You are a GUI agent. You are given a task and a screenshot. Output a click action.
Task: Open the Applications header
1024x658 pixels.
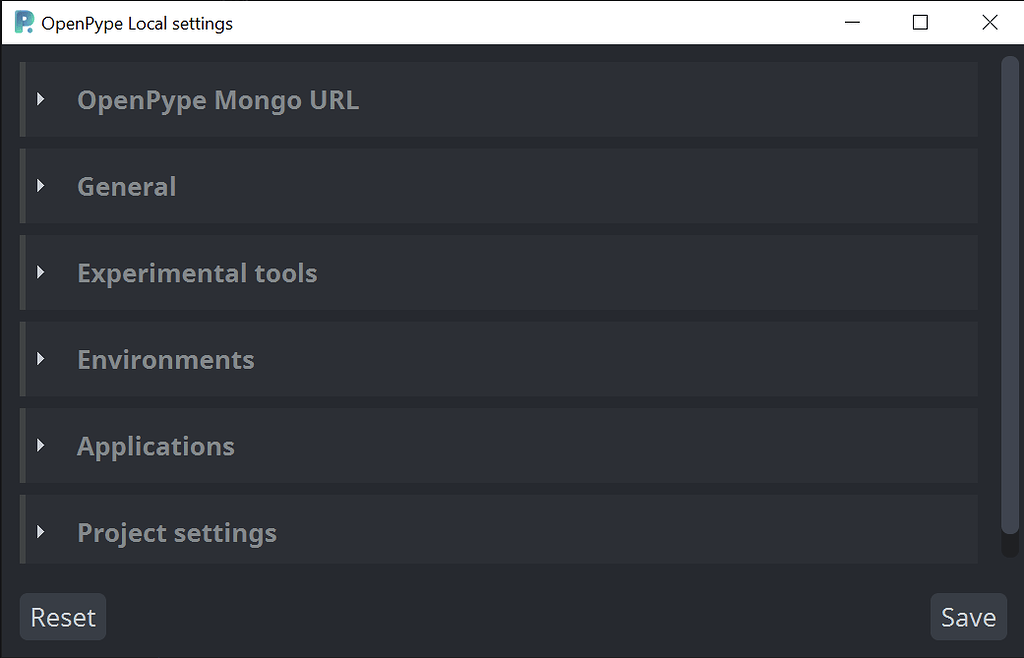point(155,446)
